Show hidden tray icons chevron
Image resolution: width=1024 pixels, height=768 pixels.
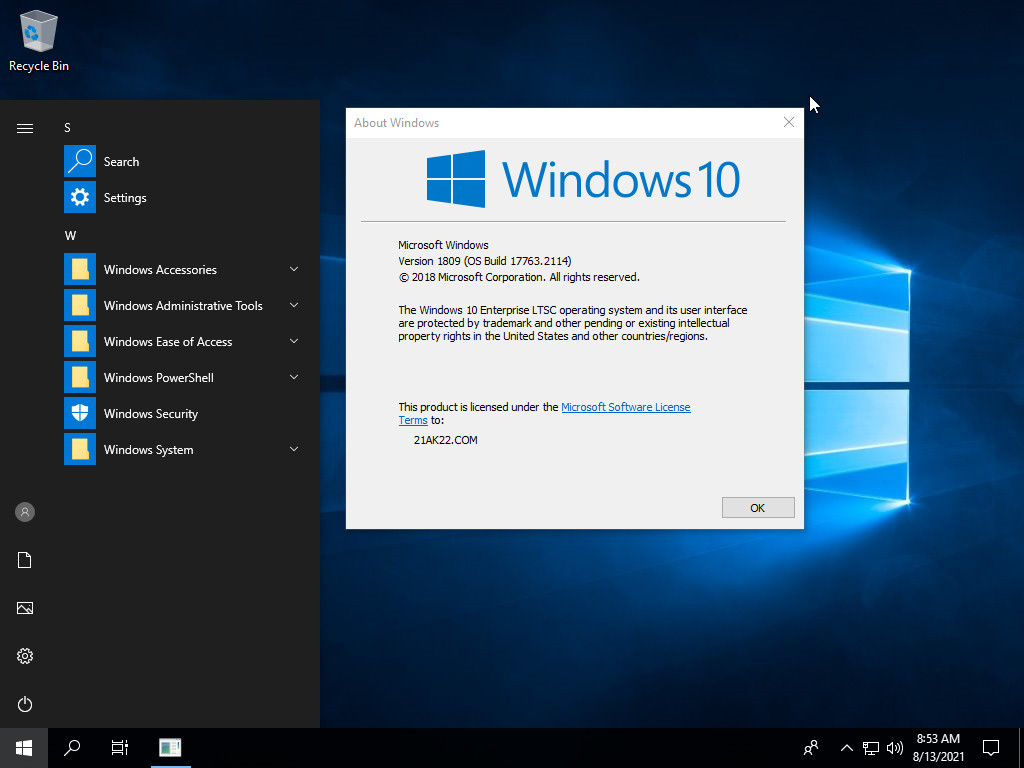846,748
